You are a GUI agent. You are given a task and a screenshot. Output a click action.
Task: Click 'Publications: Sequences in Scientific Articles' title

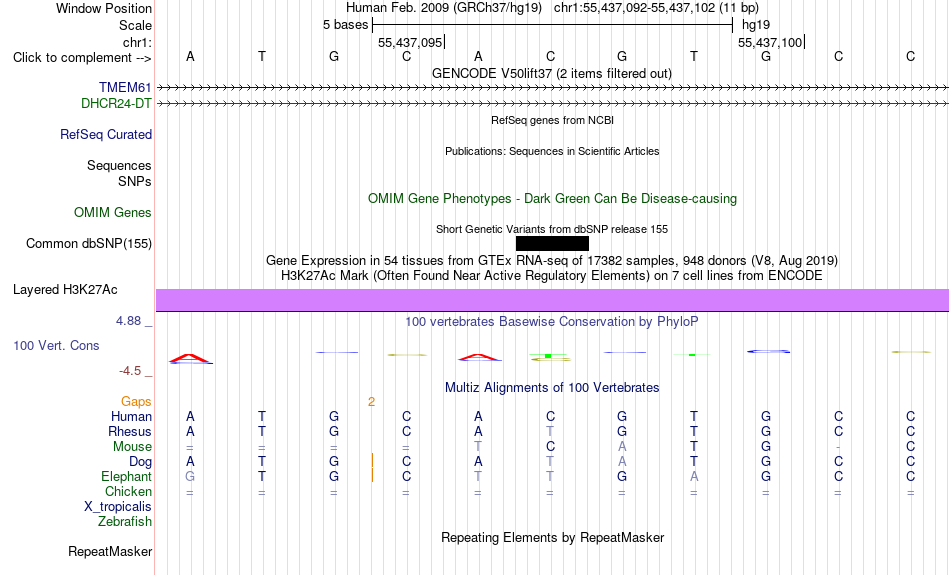pos(552,151)
